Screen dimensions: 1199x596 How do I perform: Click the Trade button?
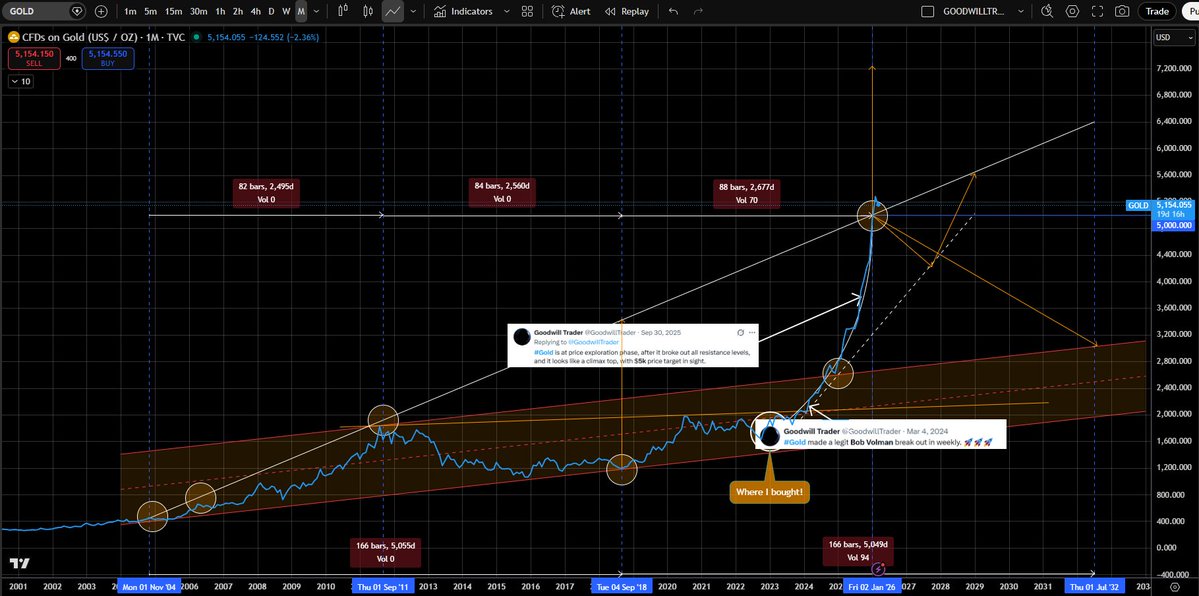pyautogui.click(x=1156, y=11)
